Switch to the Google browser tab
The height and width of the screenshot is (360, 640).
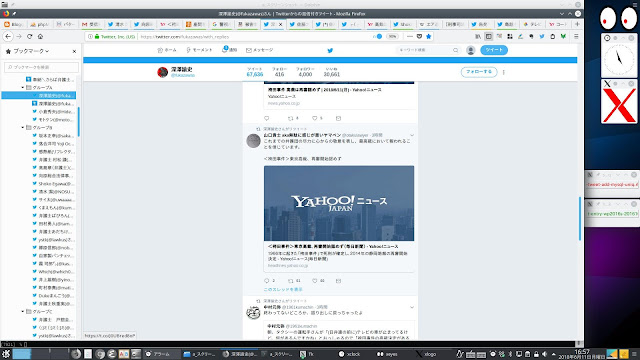(222, 24)
